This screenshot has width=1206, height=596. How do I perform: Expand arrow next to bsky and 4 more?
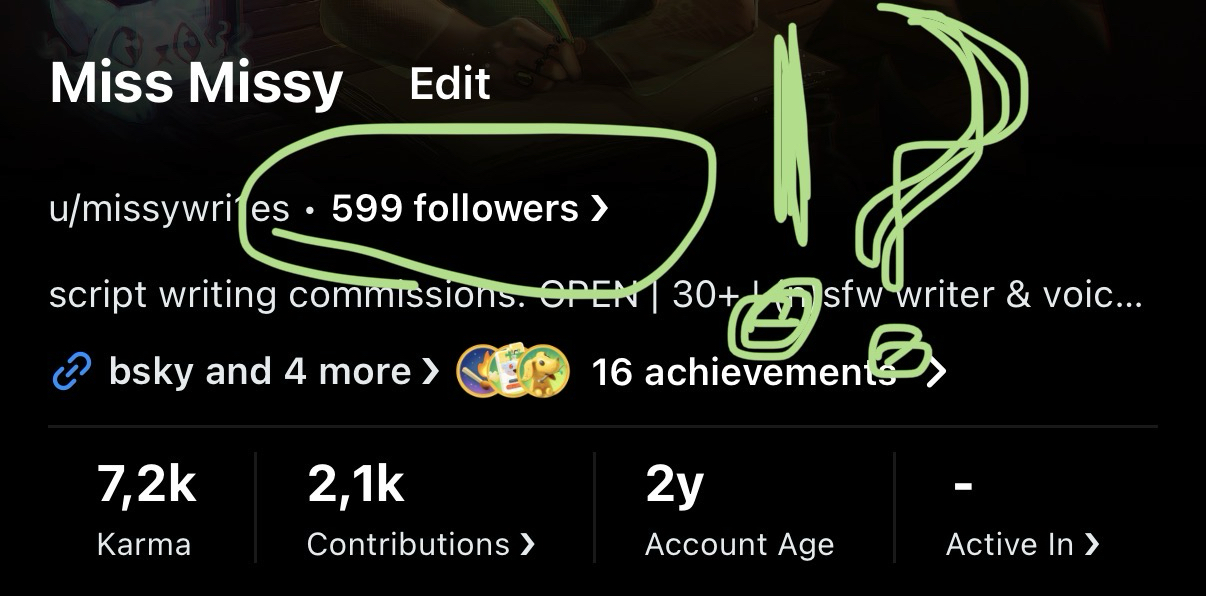[x=431, y=372]
